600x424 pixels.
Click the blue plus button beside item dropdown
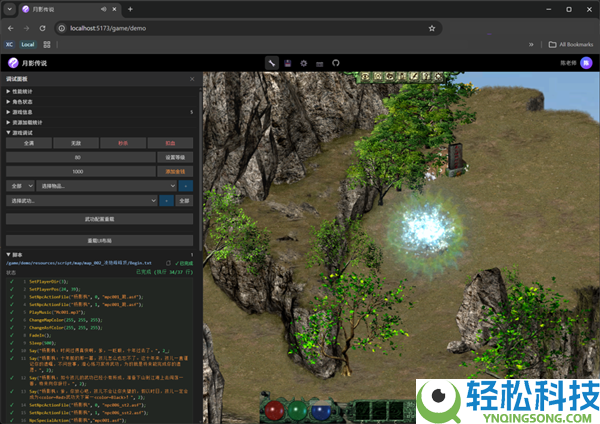click(186, 186)
